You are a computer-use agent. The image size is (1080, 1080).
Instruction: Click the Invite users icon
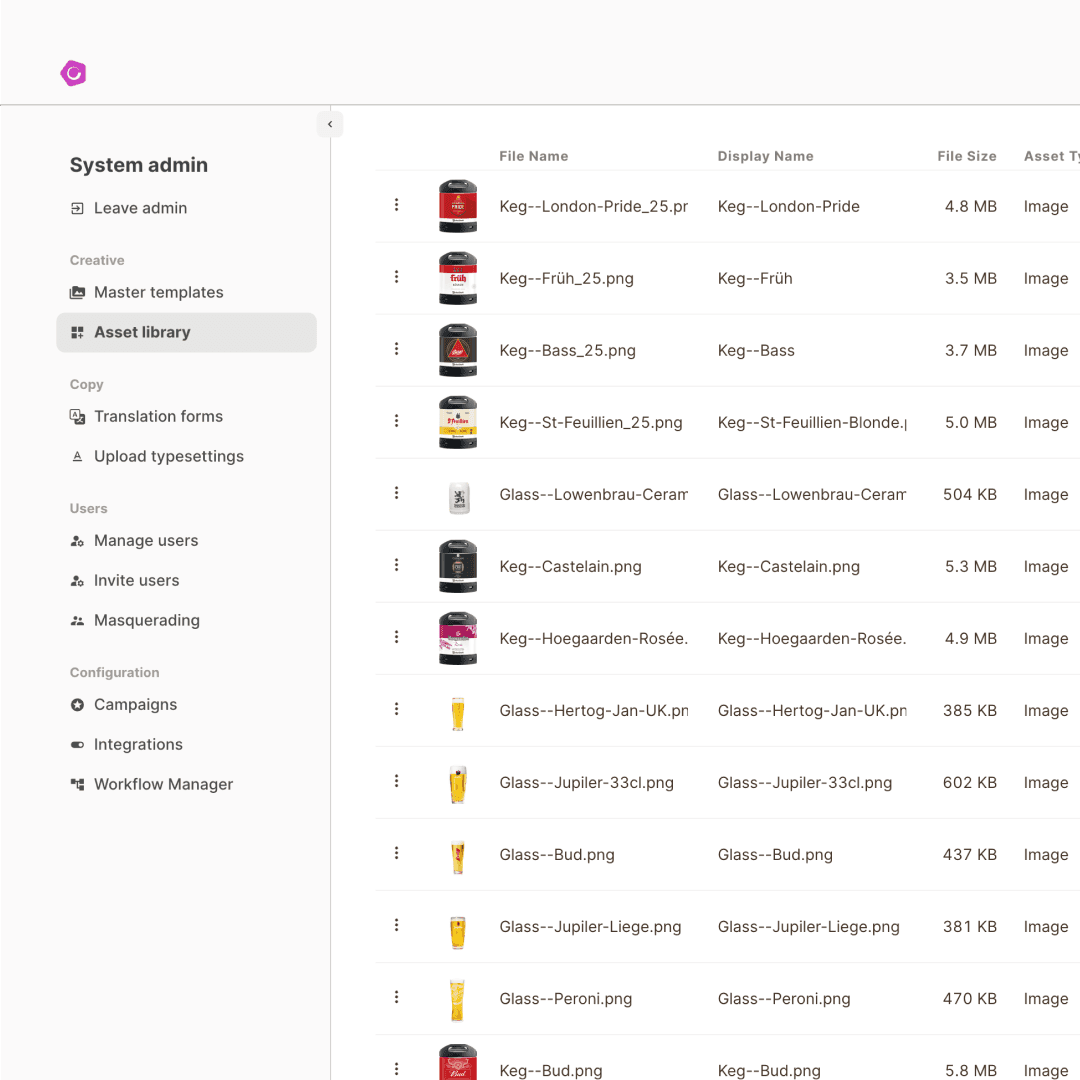coord(78,580)
